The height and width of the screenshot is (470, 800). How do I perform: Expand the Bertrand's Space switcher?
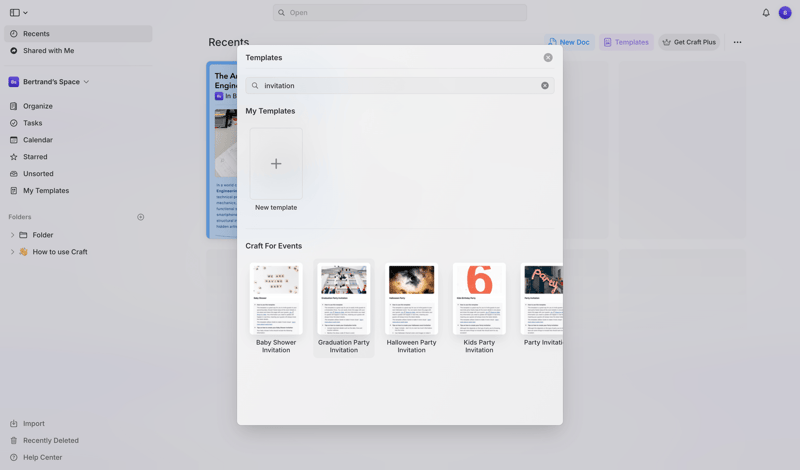pyautogui.click(x=86, y=82)
